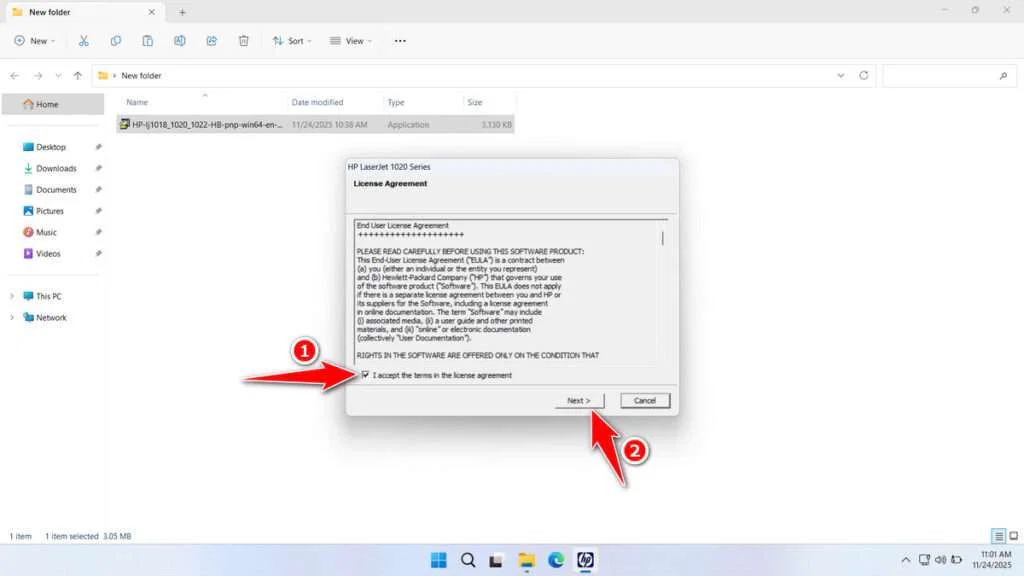Open the See more toolbar menu

tap(400, 40)
